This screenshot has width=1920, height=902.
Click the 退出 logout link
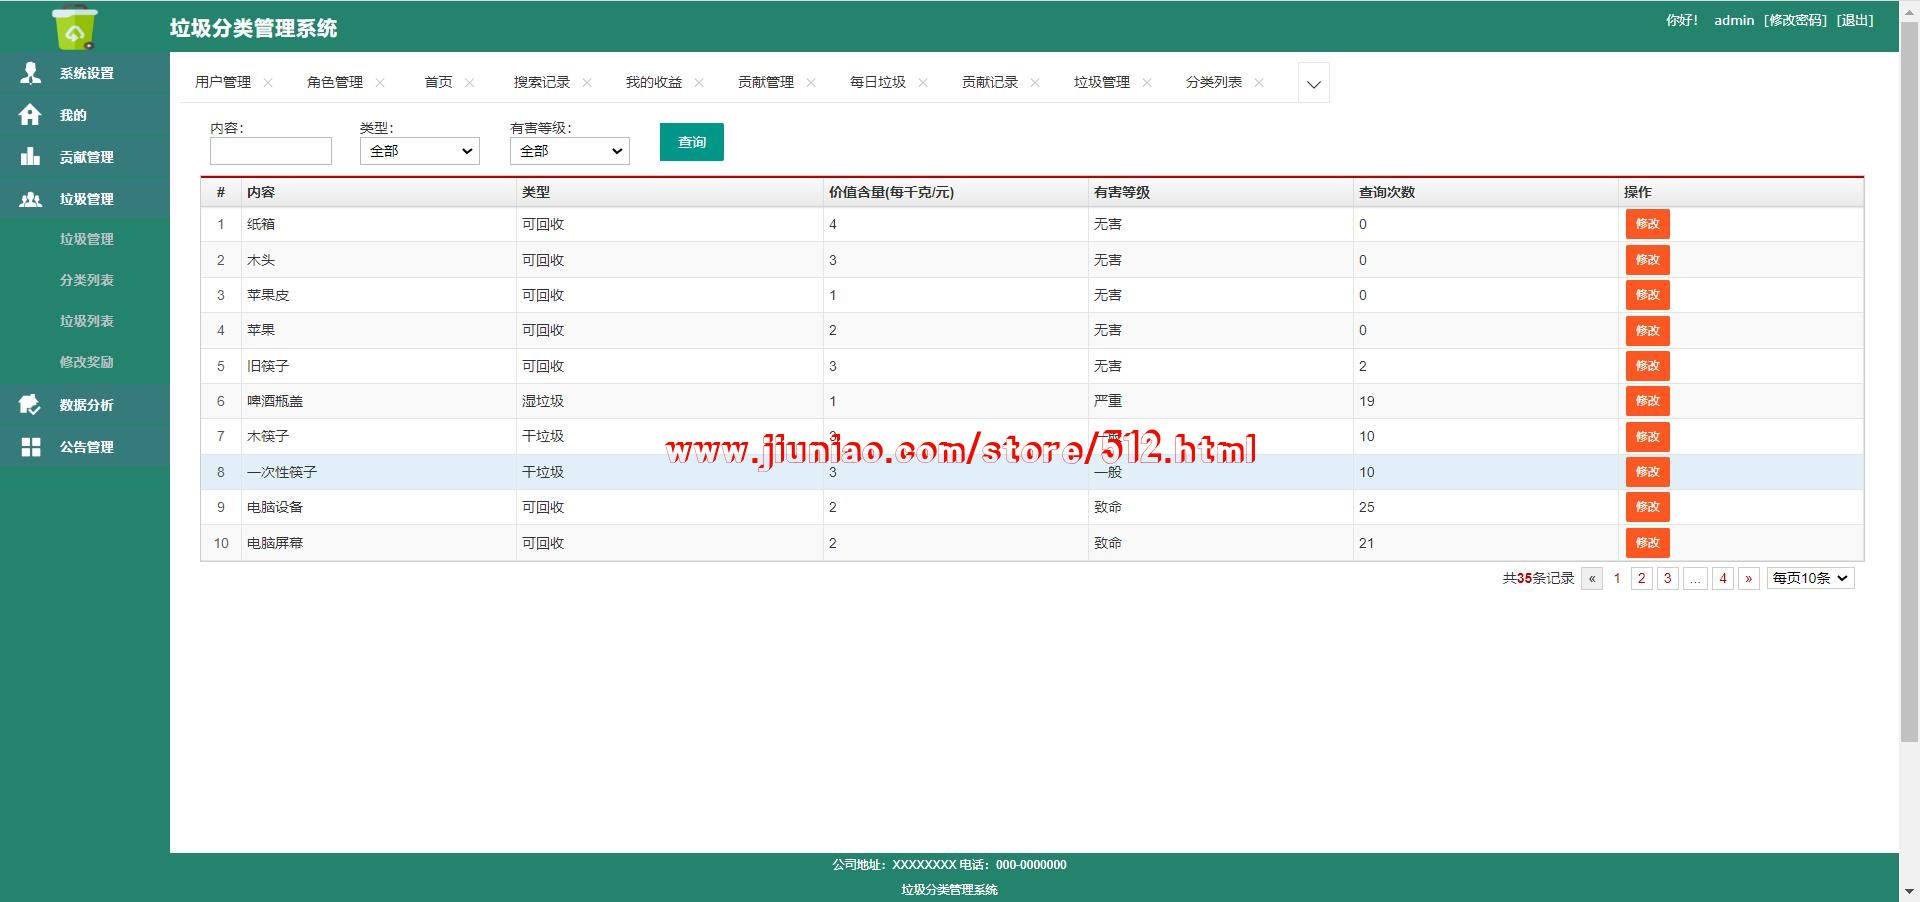pos(1855,20)
